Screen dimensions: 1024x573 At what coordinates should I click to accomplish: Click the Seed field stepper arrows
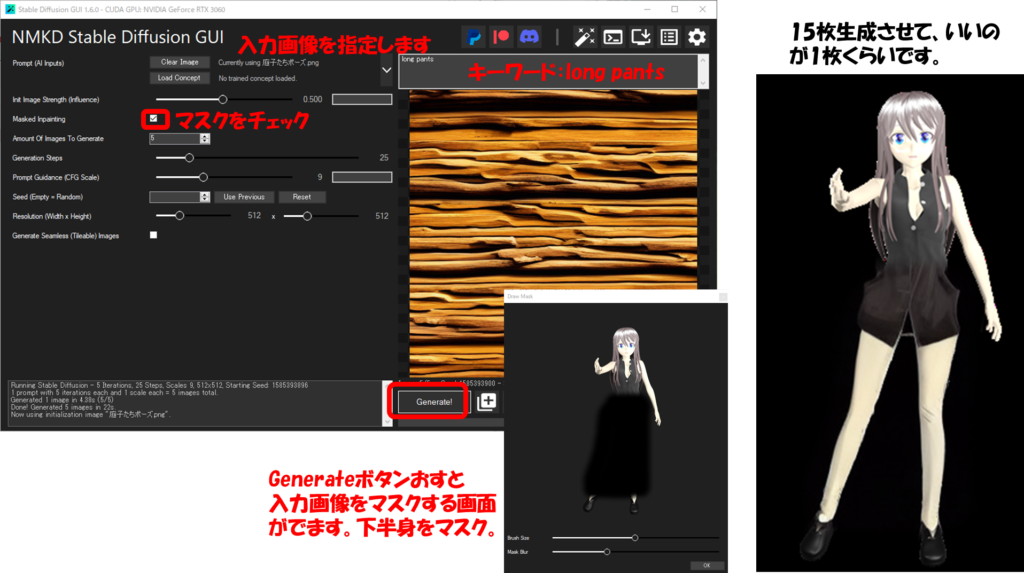coord(205,197)
